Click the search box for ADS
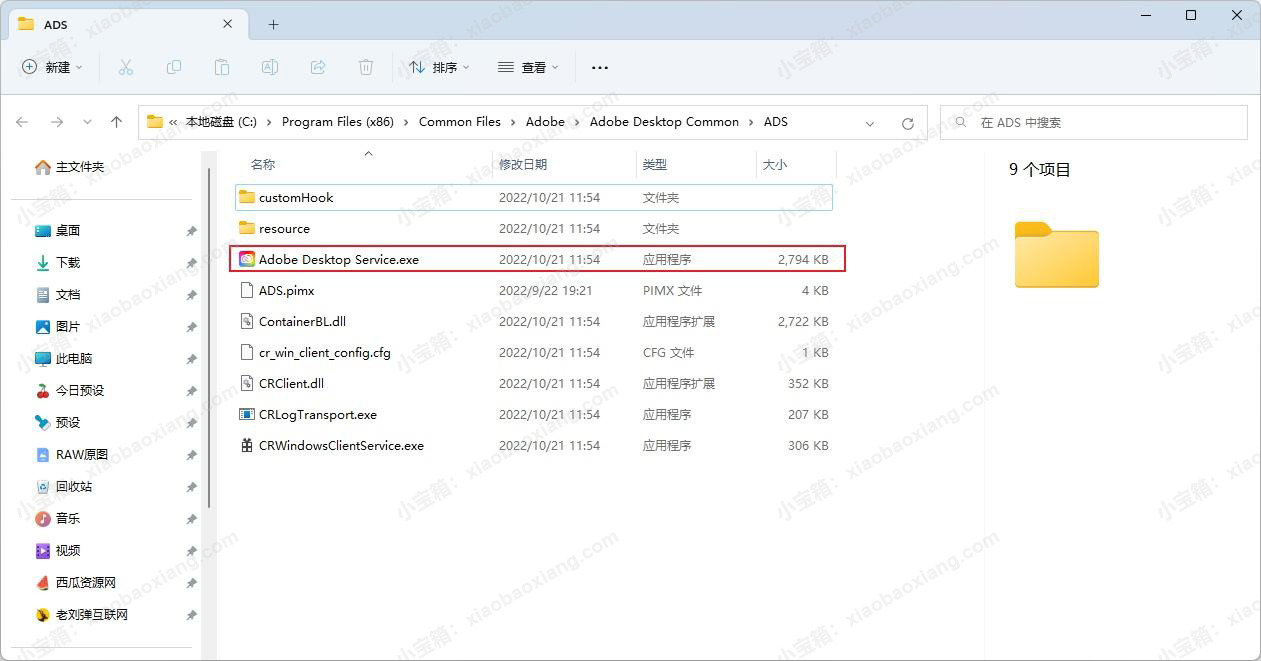Image resolution: width=1261 pixels, height=661 pixels. pos(1100,122)
